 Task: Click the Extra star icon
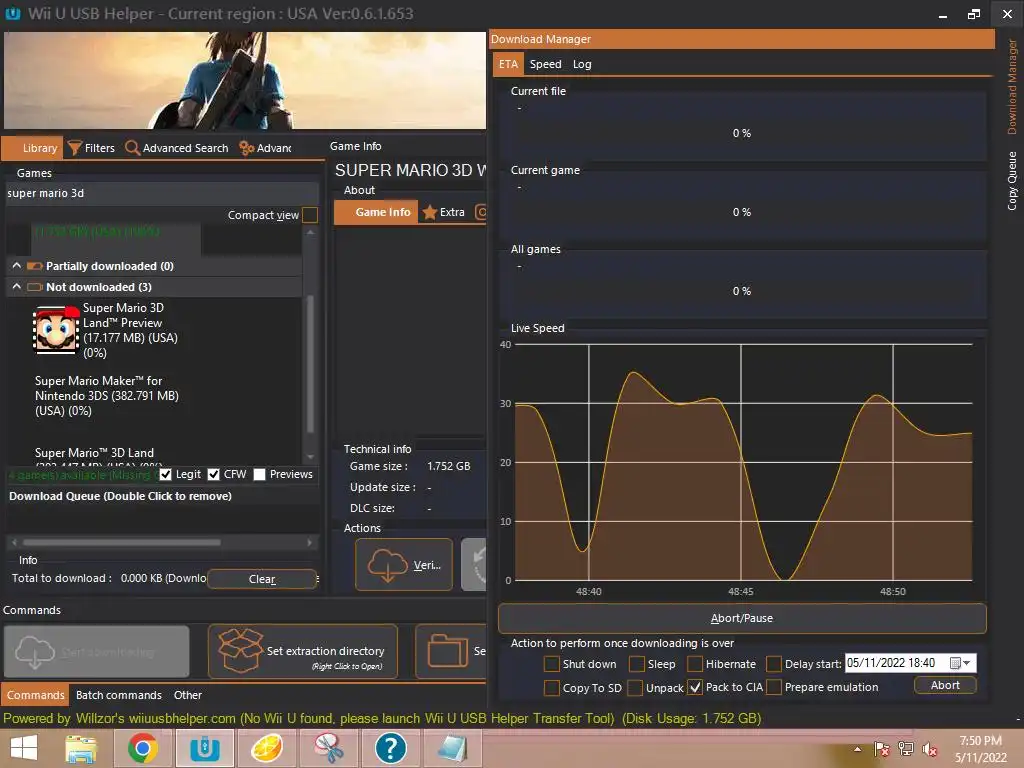pyautogui.click(x=430, y=212)
